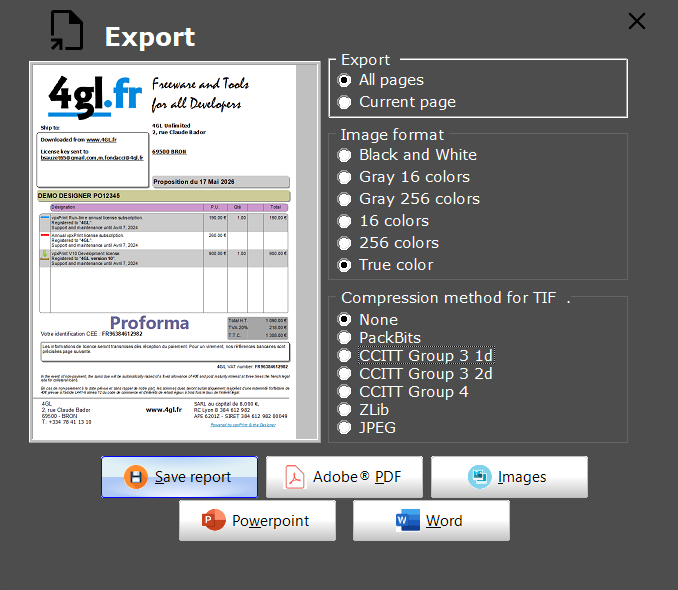678x590 pixels.
Task: Export report as Images
Action: tap(509, 477)
